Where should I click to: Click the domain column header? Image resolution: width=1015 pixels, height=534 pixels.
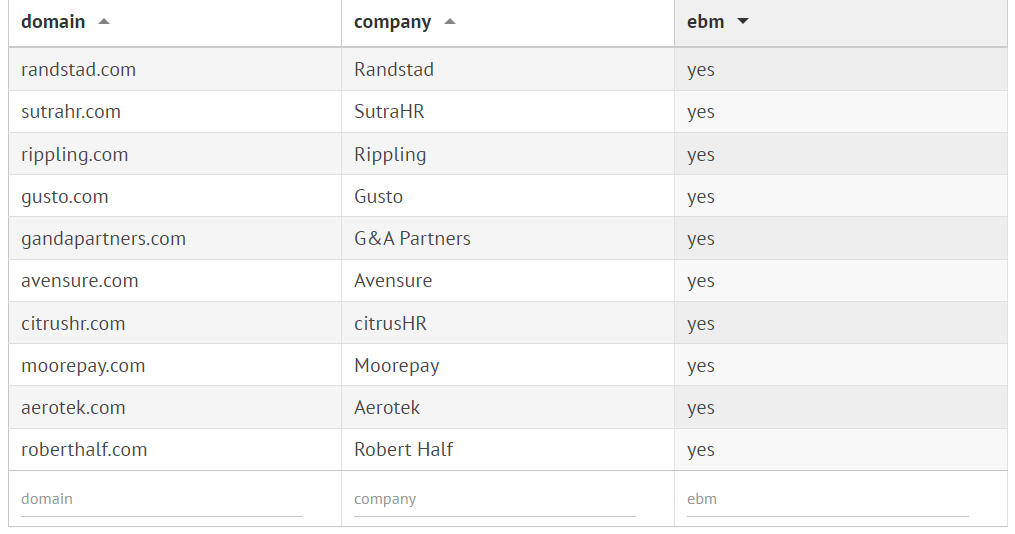coord(53,22)
